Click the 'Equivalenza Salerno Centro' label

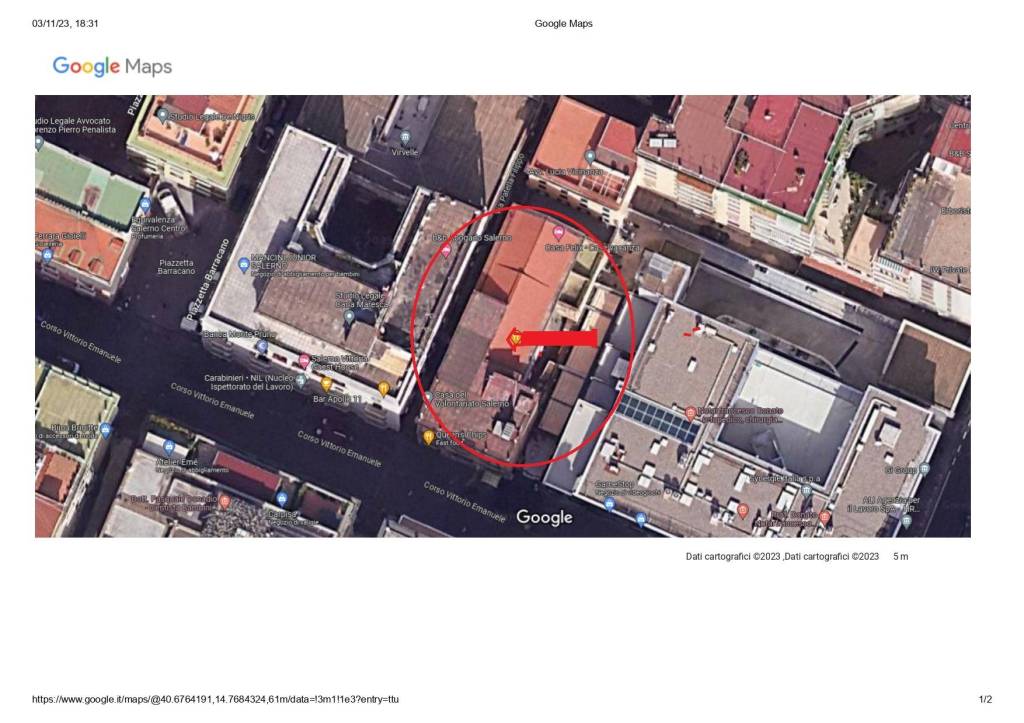[x=159, y=224]
